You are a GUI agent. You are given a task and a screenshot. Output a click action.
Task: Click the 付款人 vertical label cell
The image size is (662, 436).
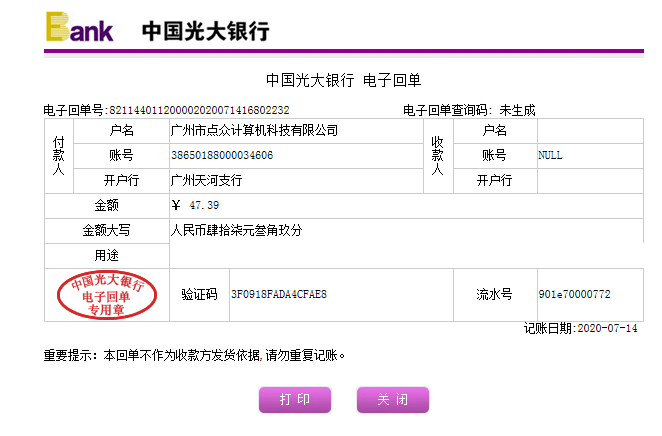(58, 156)
